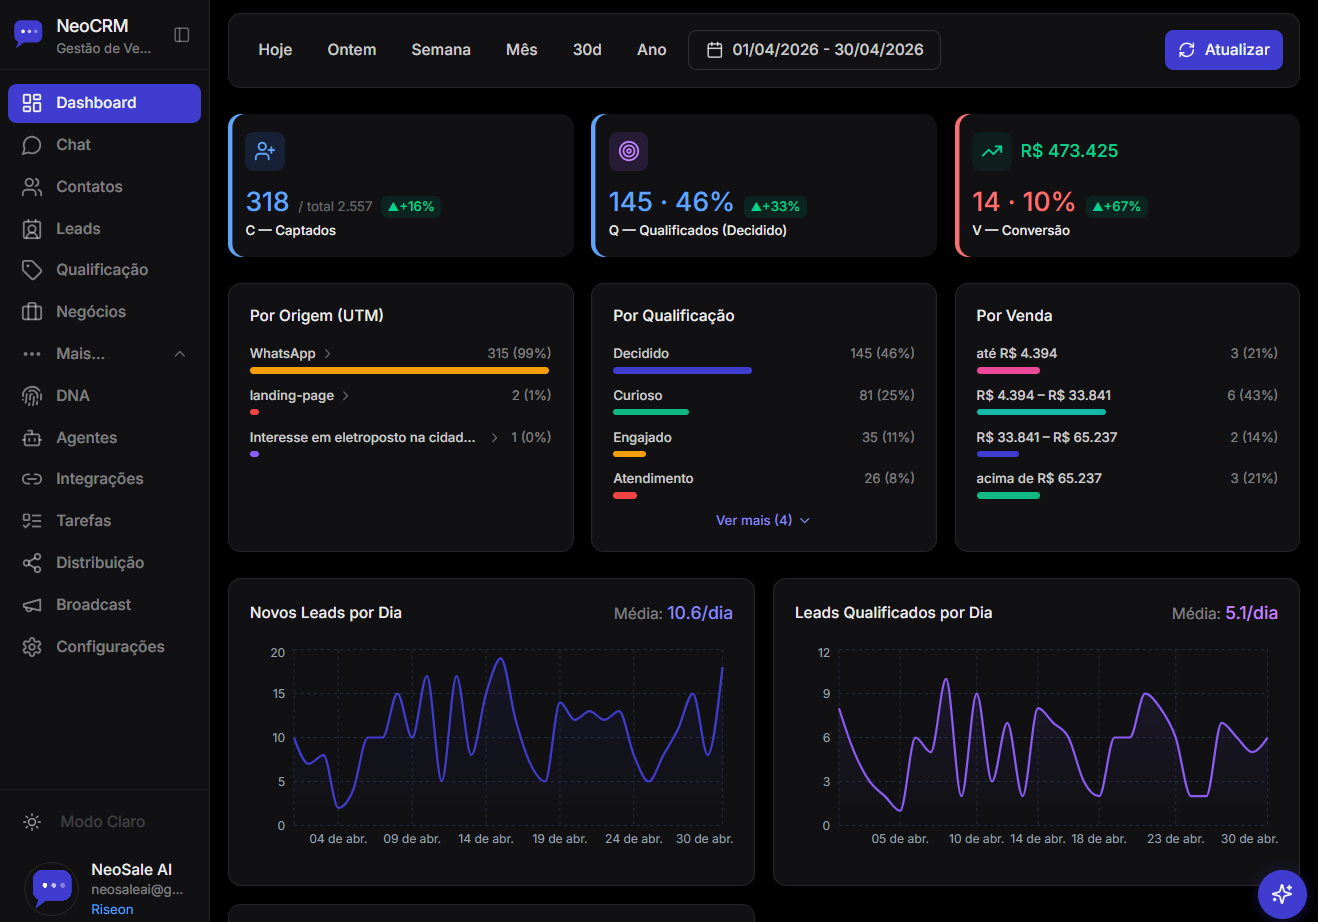This screenshot has width=1318, height=922.
Task: Select the 30d period tab
Action: 587,50
